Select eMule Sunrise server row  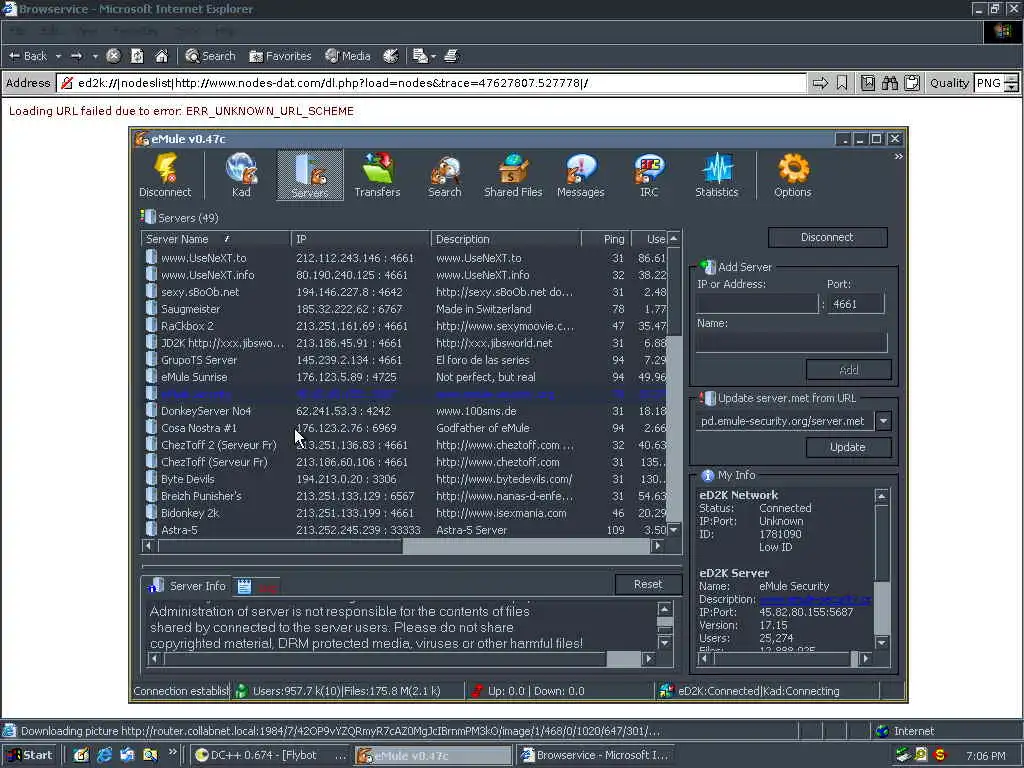pos(405,377)
